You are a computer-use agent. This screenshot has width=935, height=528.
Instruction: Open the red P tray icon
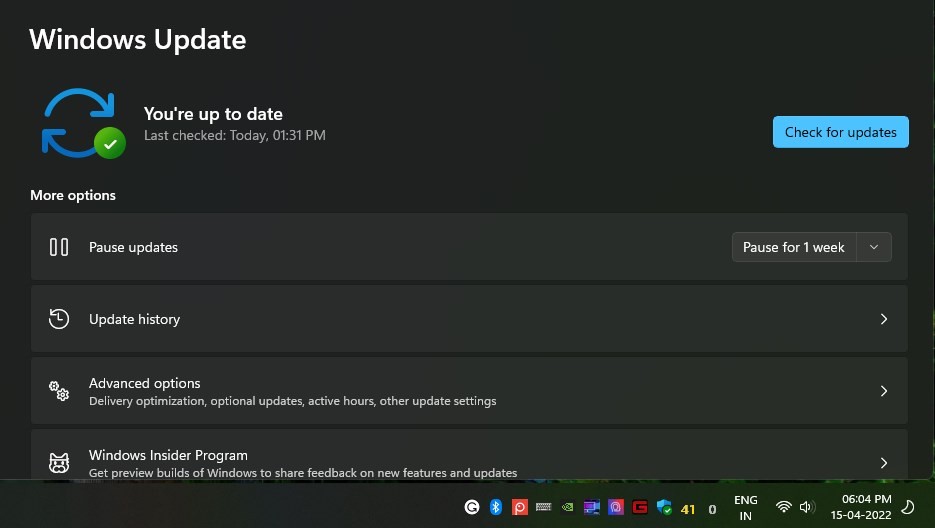(x=519, y=507)
